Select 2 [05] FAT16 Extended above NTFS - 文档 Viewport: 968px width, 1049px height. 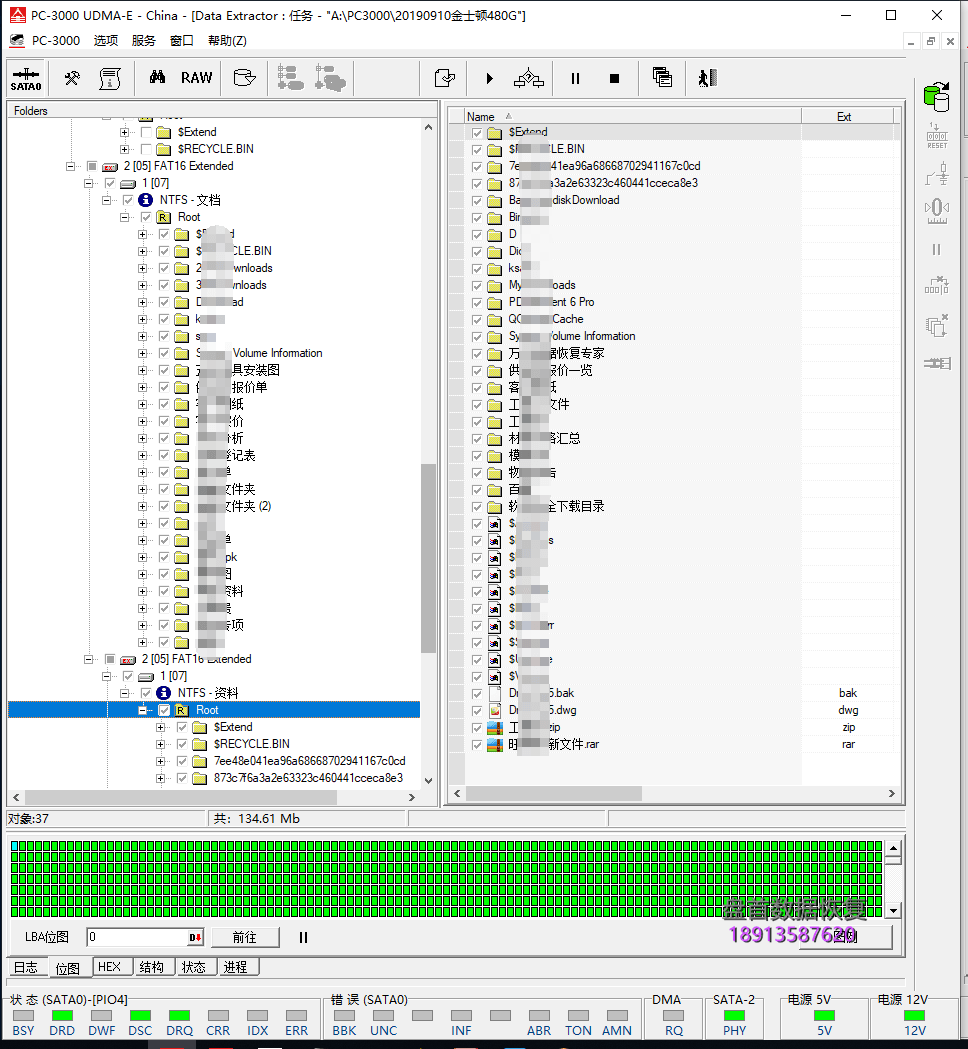[178, 166]
